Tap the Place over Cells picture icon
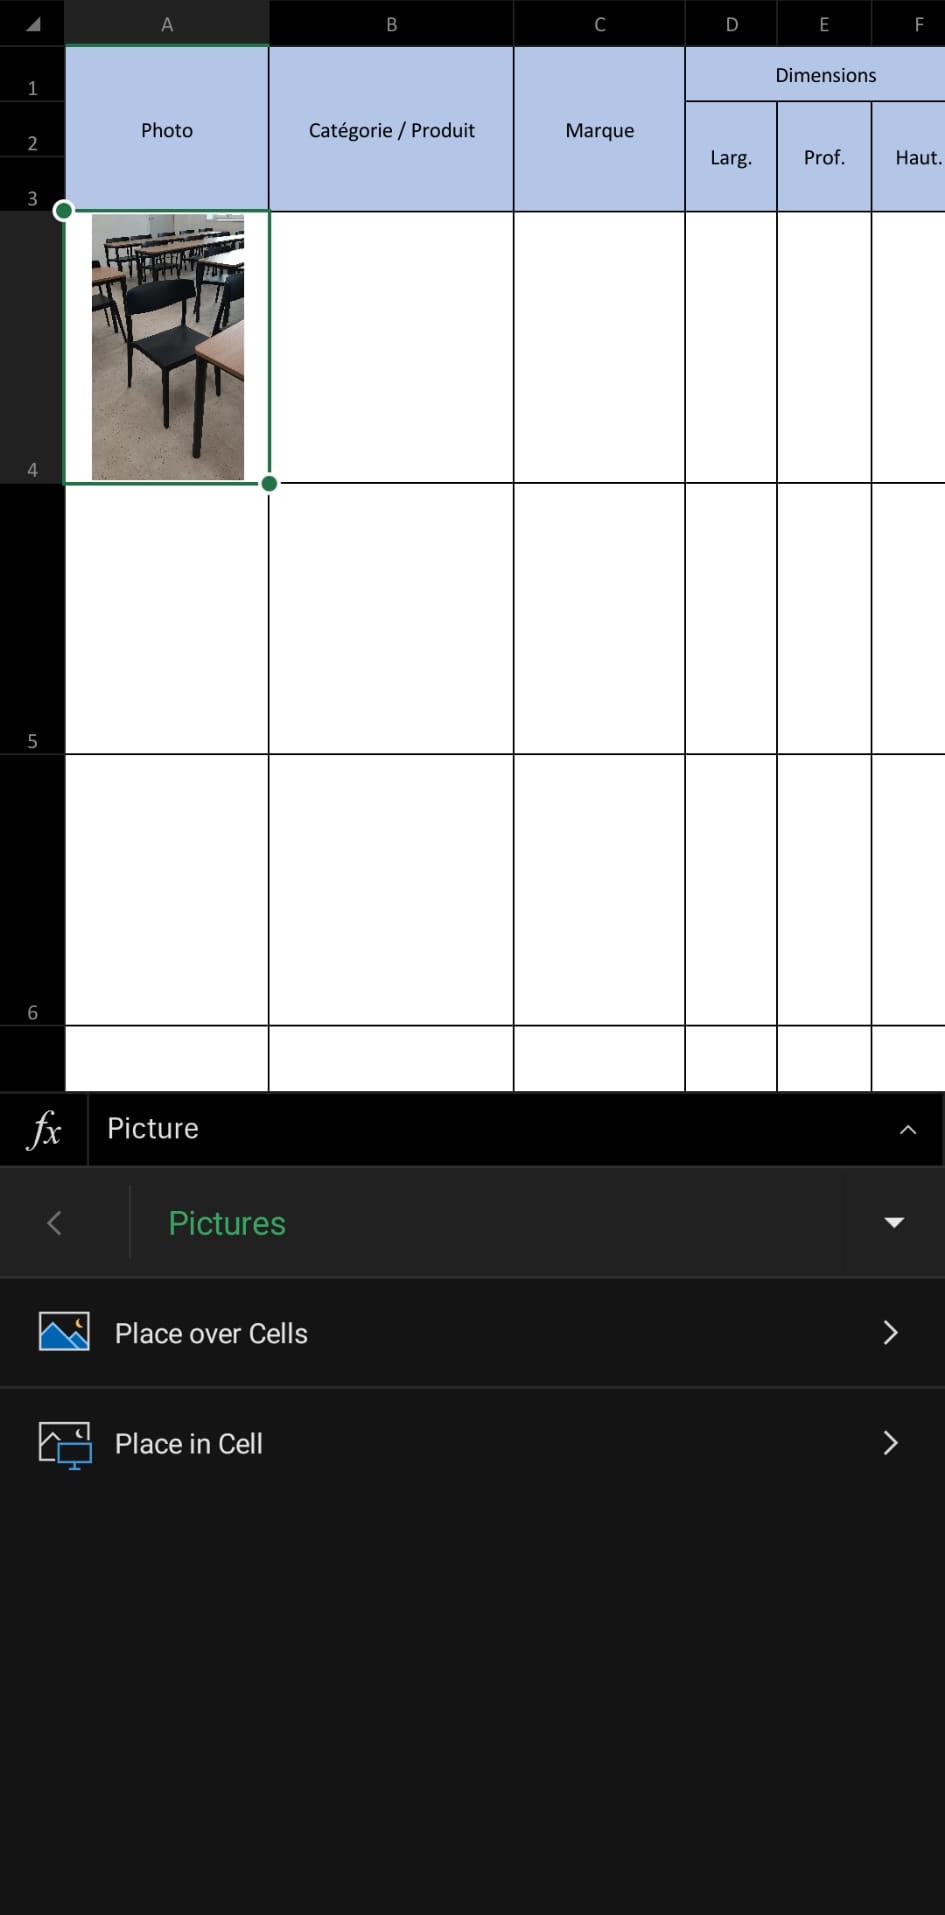This screenshot has height=1915, width=945. coord(64,1332)
